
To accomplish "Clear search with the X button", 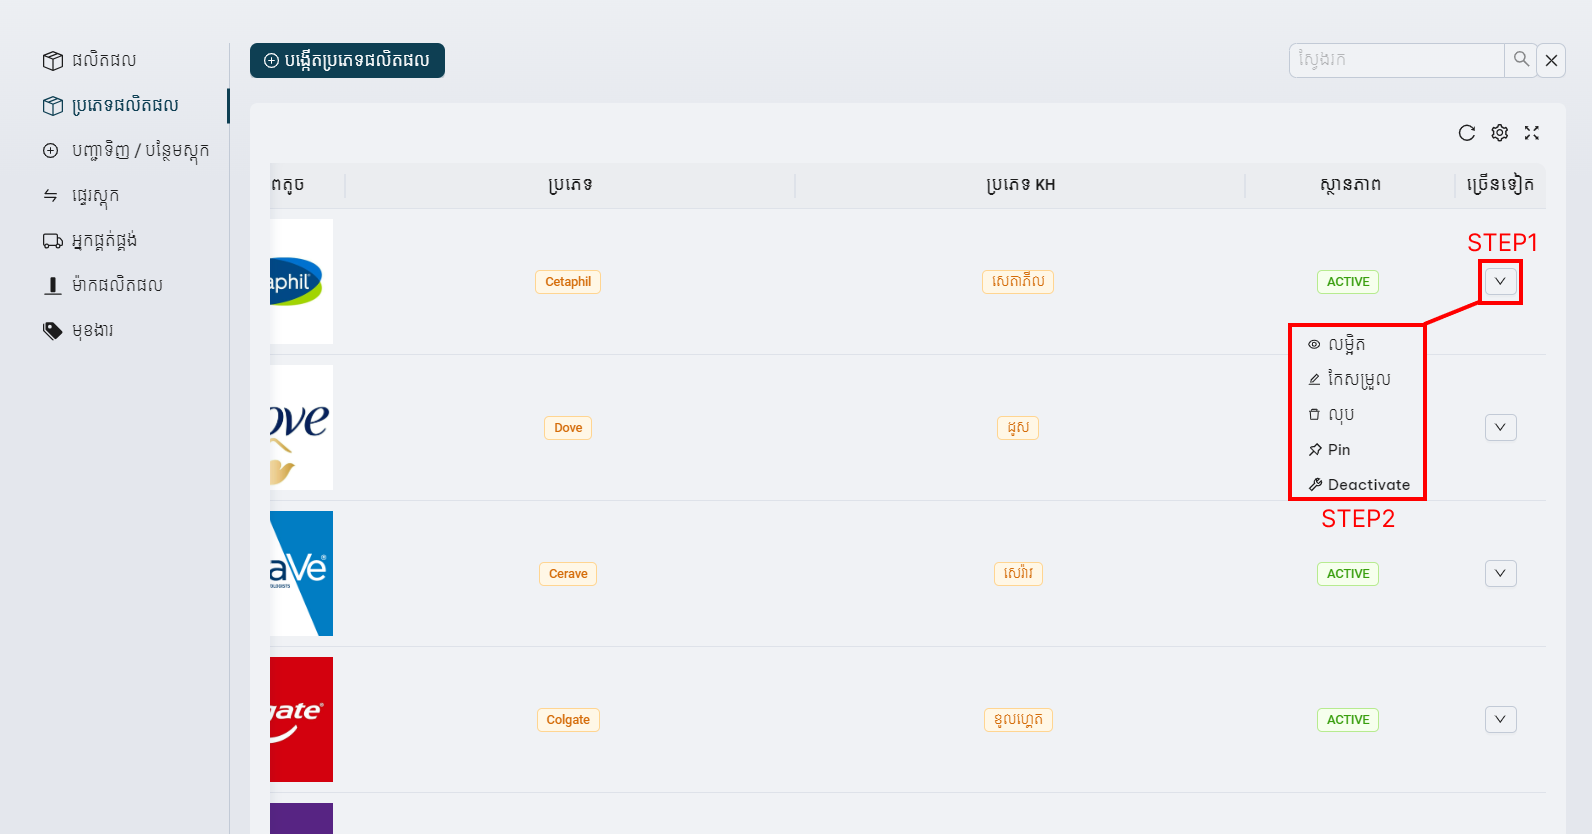I will coord(1551,60).
